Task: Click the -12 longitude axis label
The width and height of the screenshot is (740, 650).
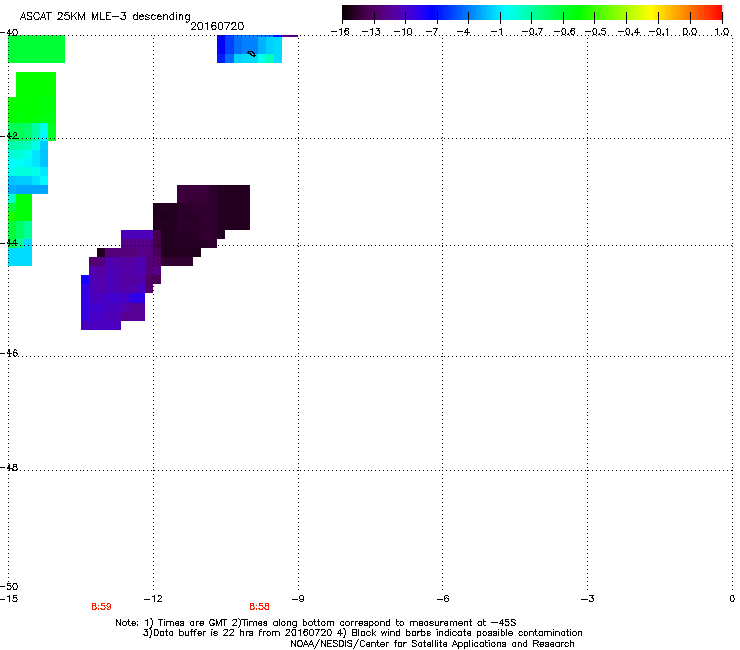Action: tap(153, 599)
